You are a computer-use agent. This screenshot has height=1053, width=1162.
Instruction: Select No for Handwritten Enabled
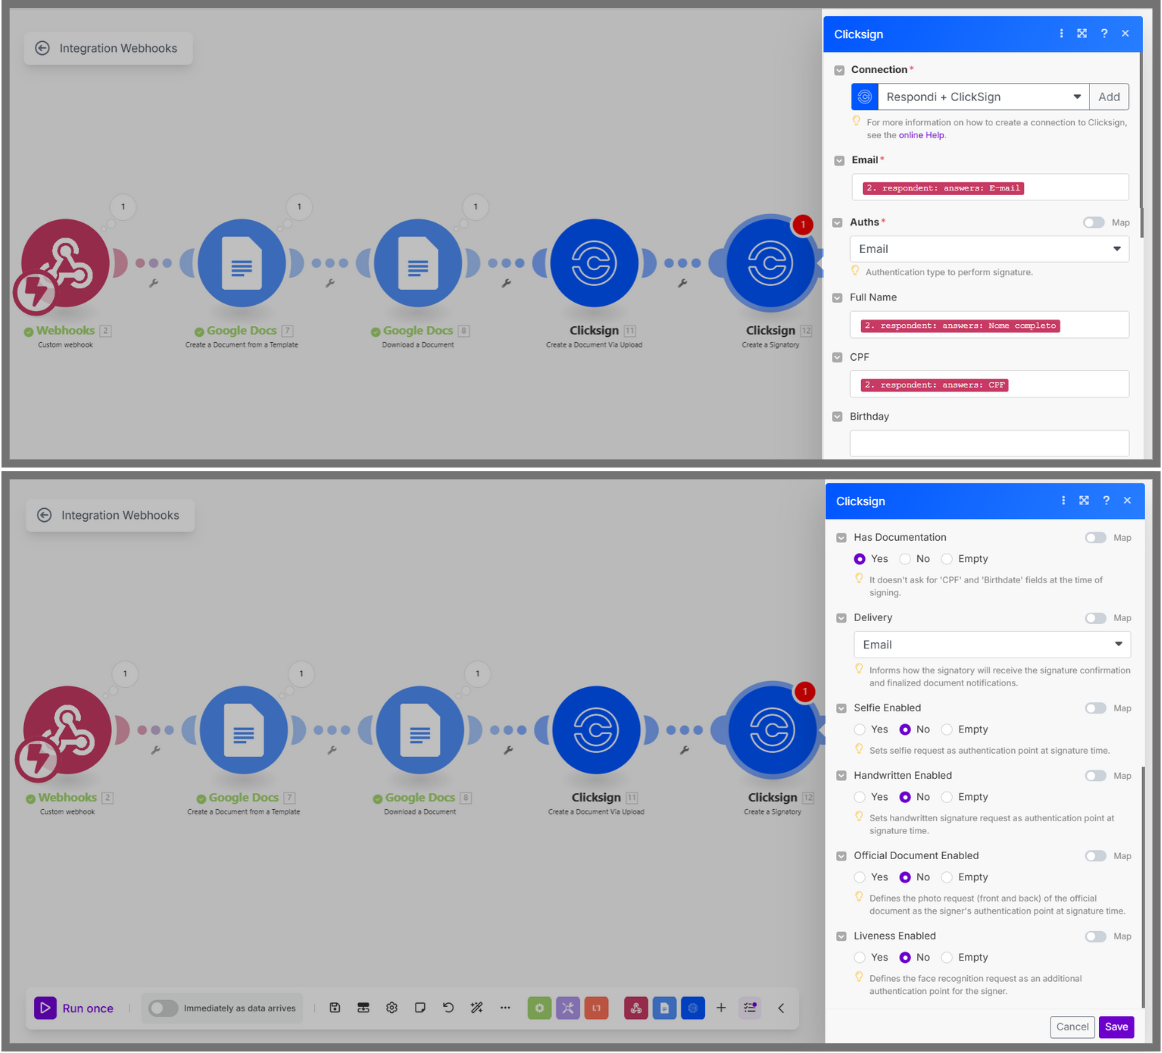click(x=905, y=797)
